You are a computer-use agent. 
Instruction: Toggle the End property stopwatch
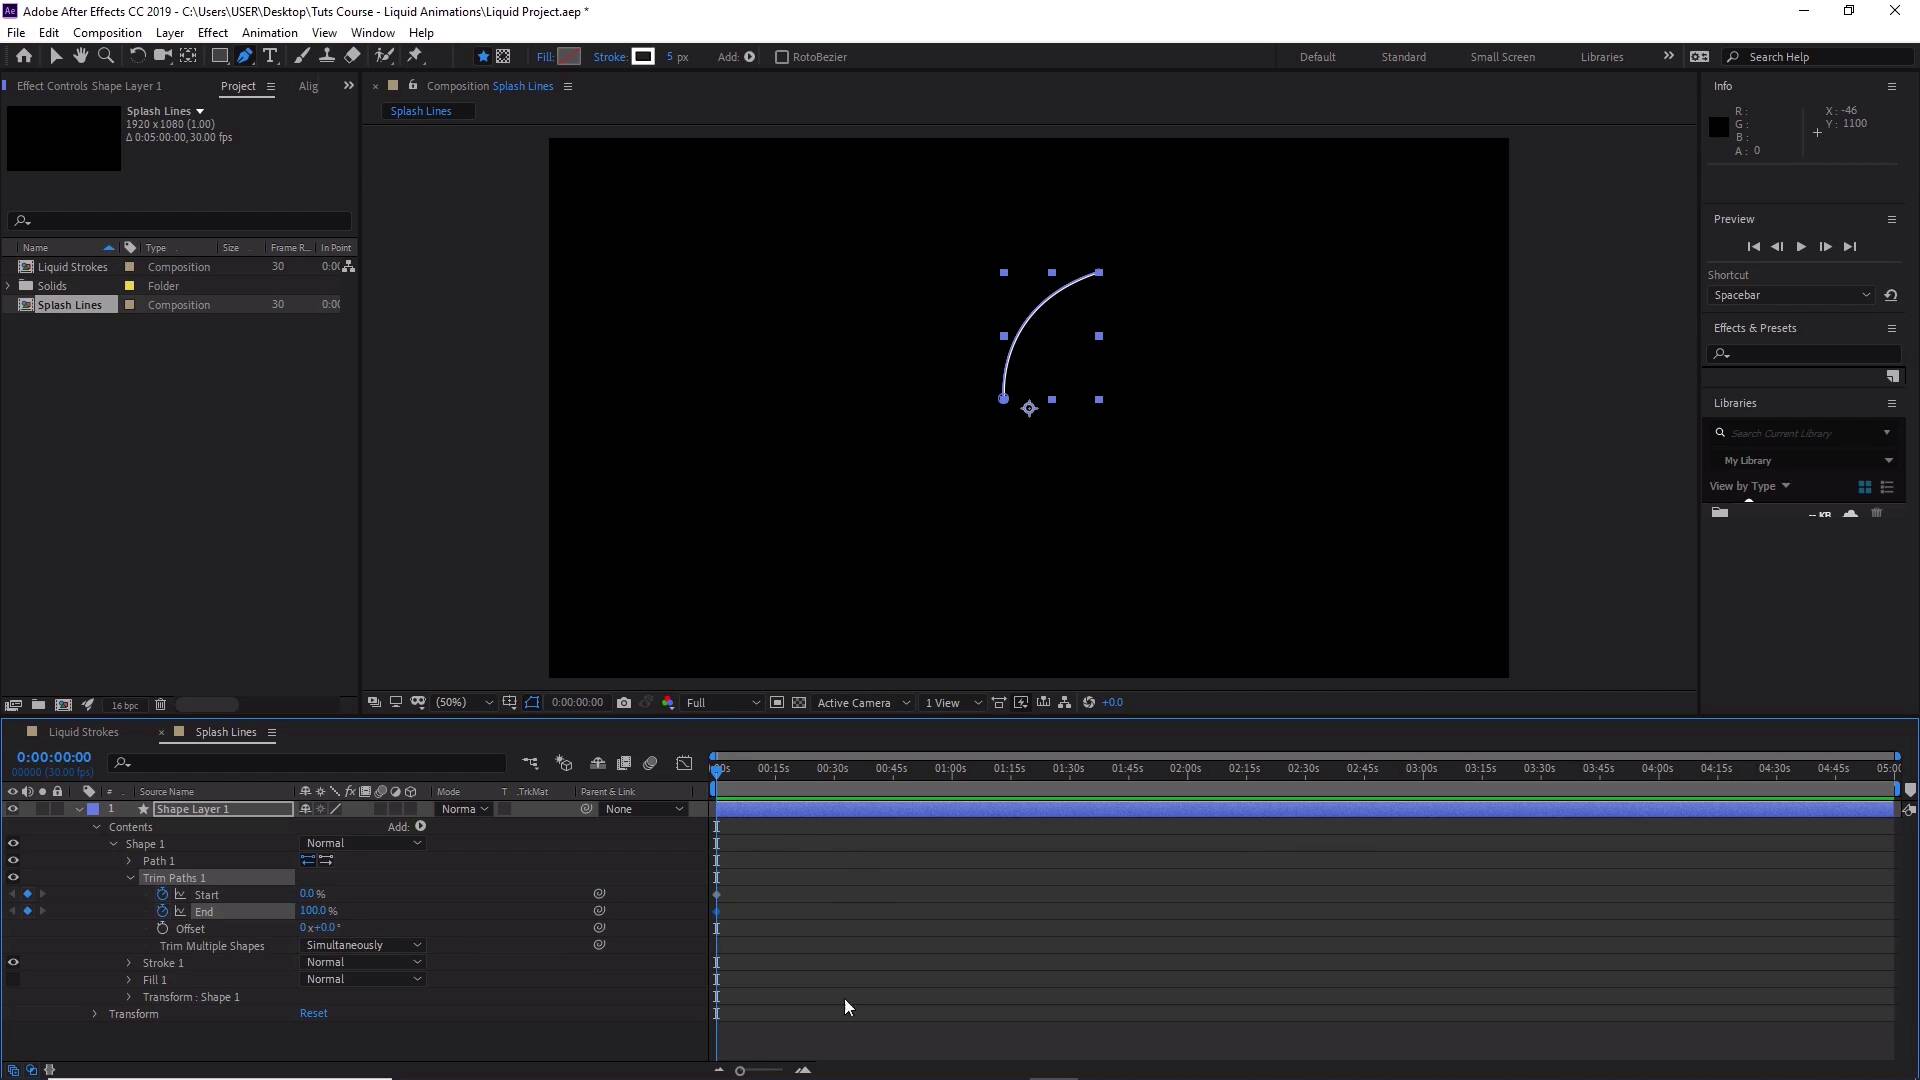162,911
